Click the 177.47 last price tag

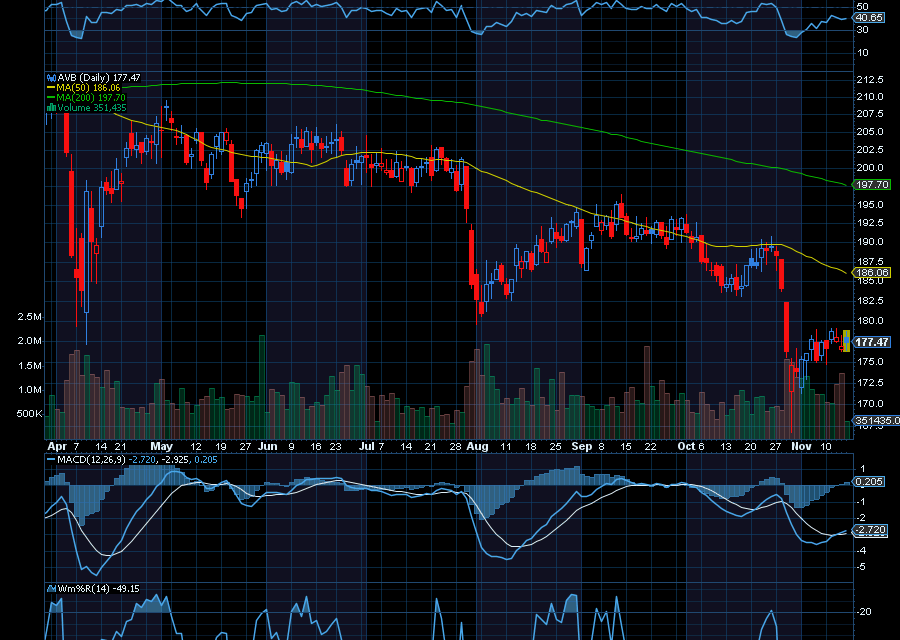click(870, 342)
